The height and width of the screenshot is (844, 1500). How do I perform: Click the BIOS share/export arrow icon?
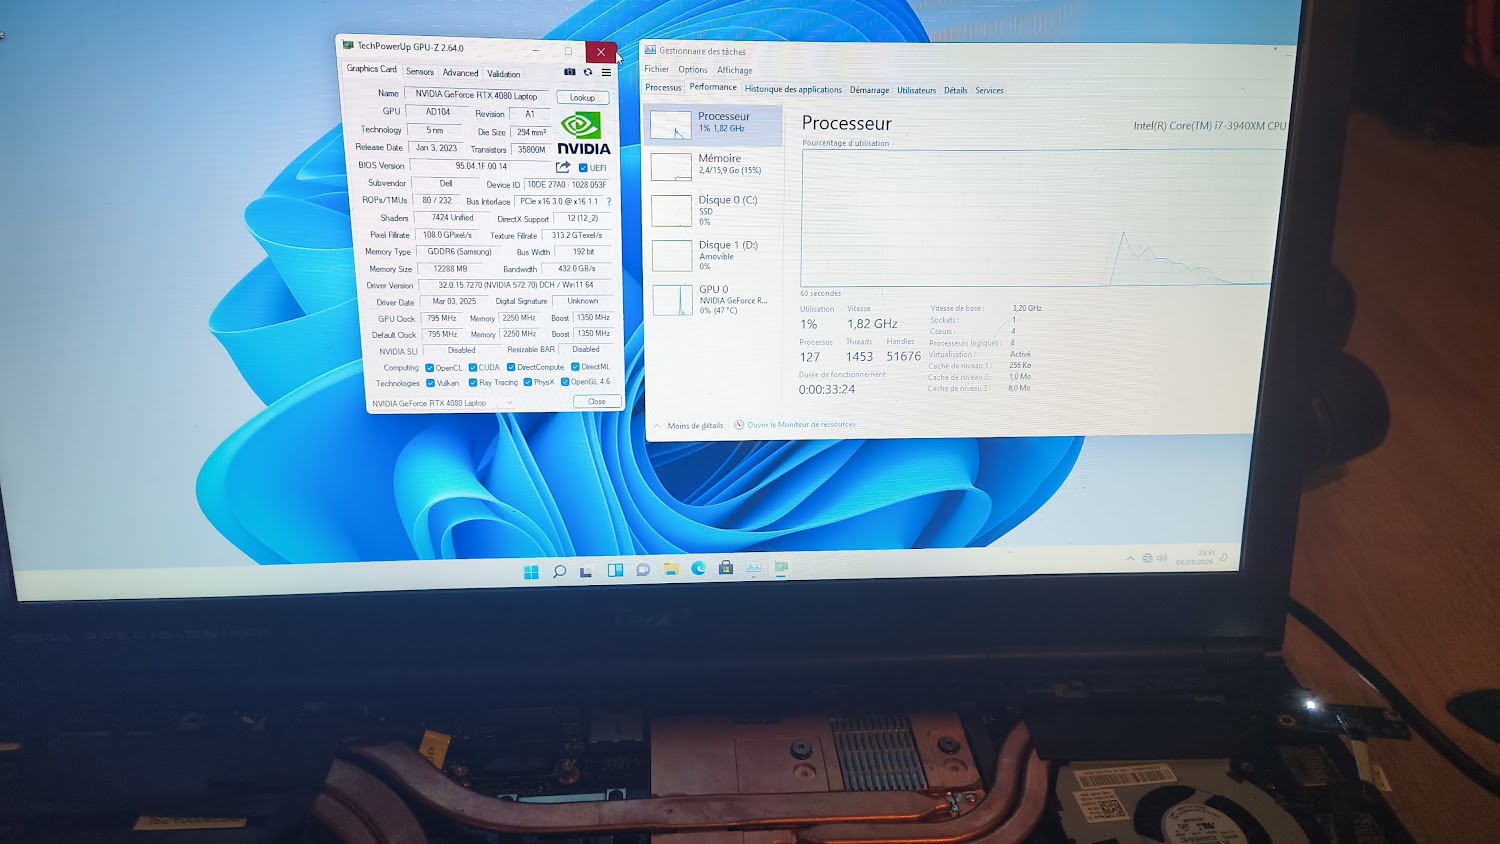click(563, 167)
